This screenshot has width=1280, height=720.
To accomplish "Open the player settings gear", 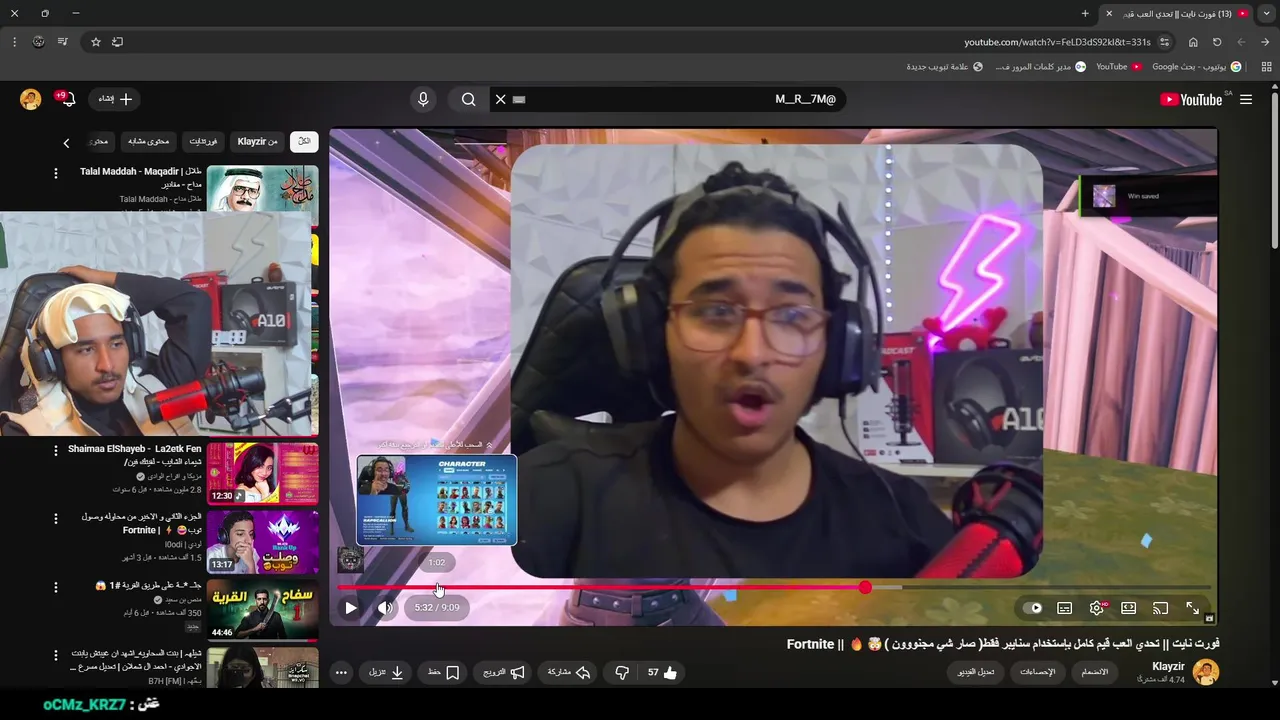I will pyautogui.click(x=1097, y=608).
